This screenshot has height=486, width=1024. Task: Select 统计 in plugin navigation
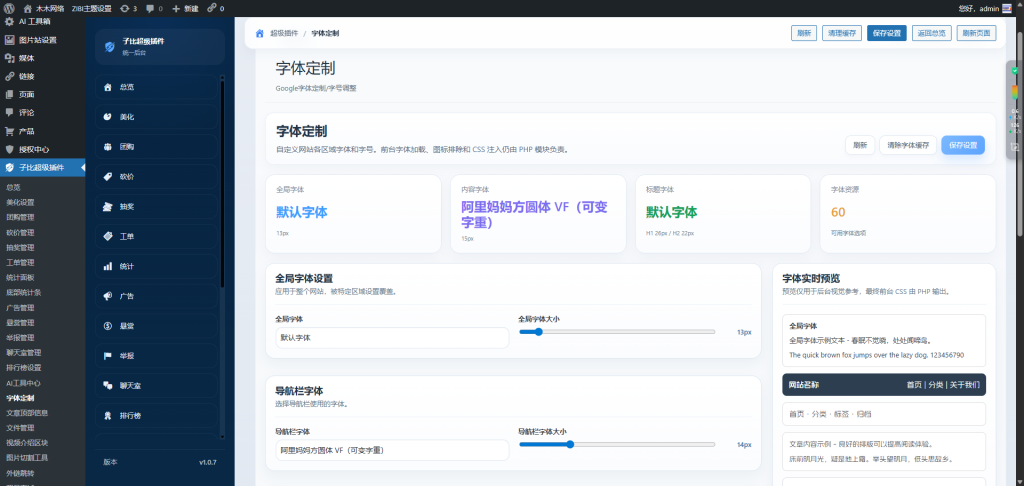(x=156, y=267)
